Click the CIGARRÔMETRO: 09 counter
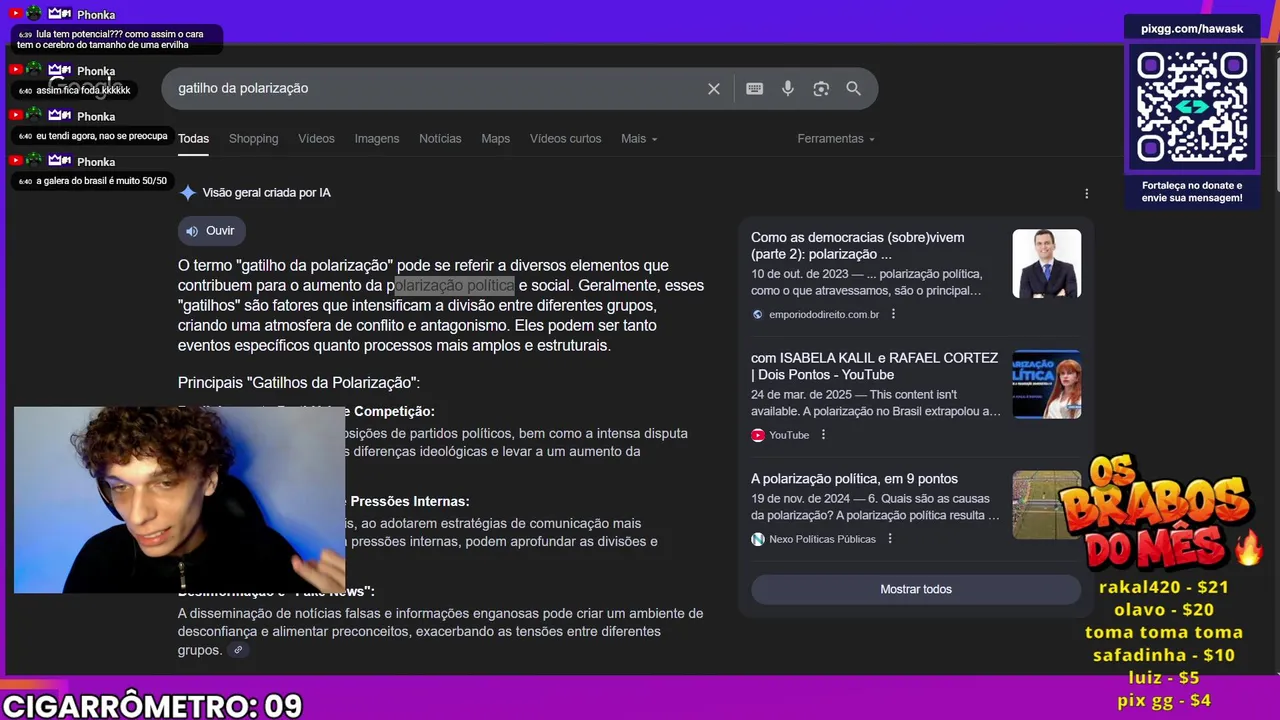The height and width of the screenshot is (720, 1280). point(152,706)
